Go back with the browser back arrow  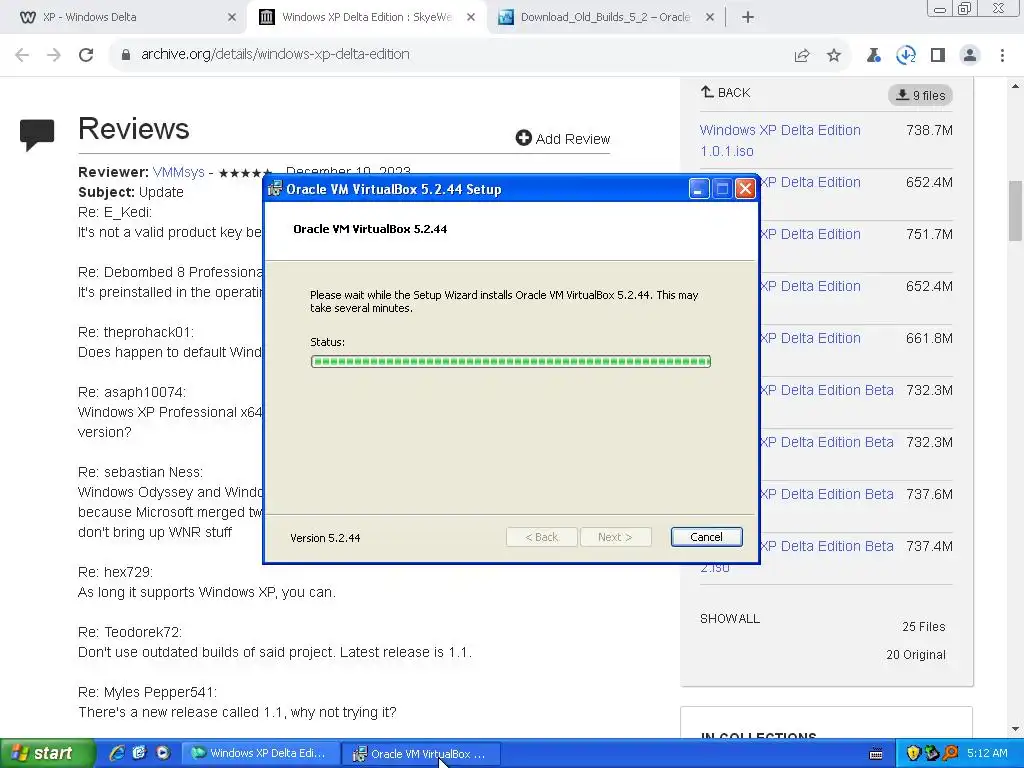(22, 55)
